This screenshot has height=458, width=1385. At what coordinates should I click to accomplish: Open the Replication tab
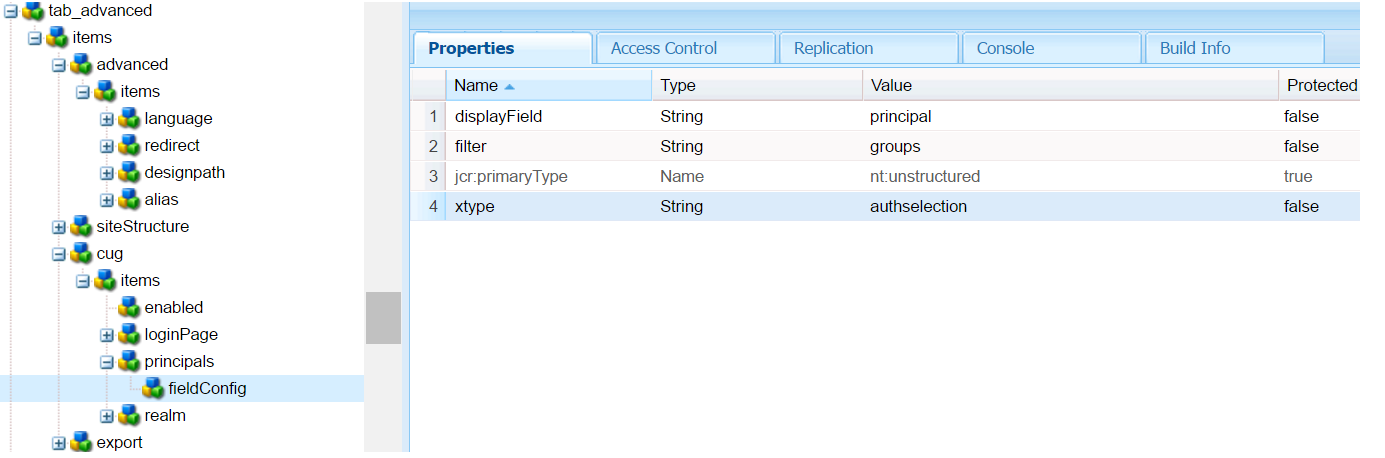[833, 48]
